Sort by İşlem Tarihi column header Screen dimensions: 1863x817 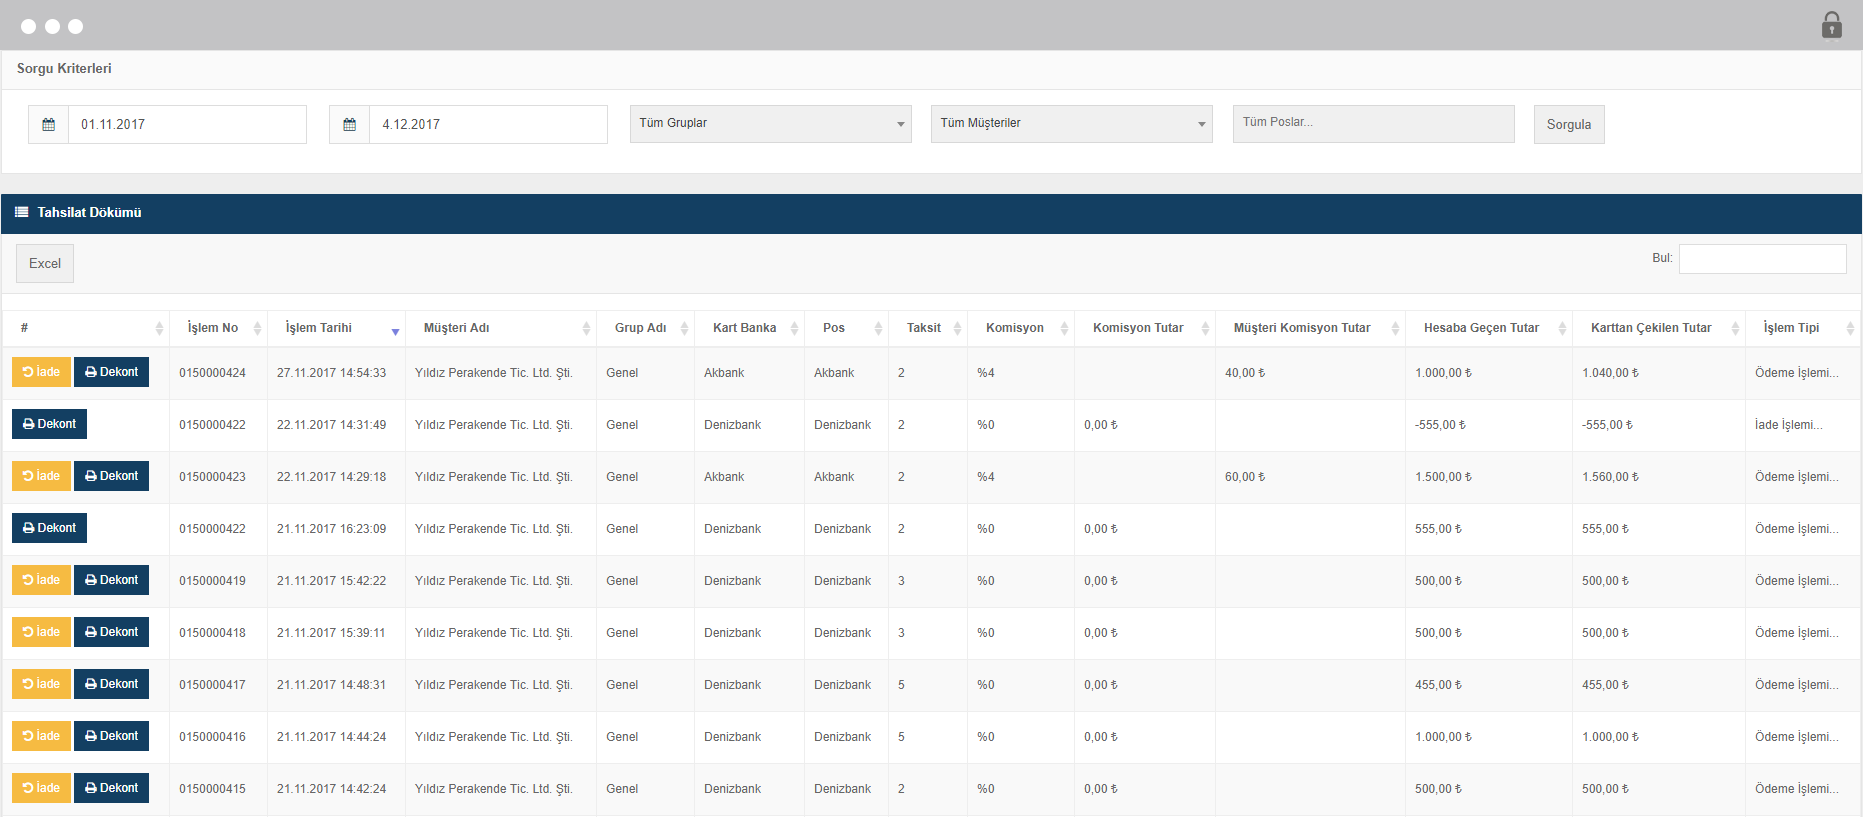click(336, 328)
